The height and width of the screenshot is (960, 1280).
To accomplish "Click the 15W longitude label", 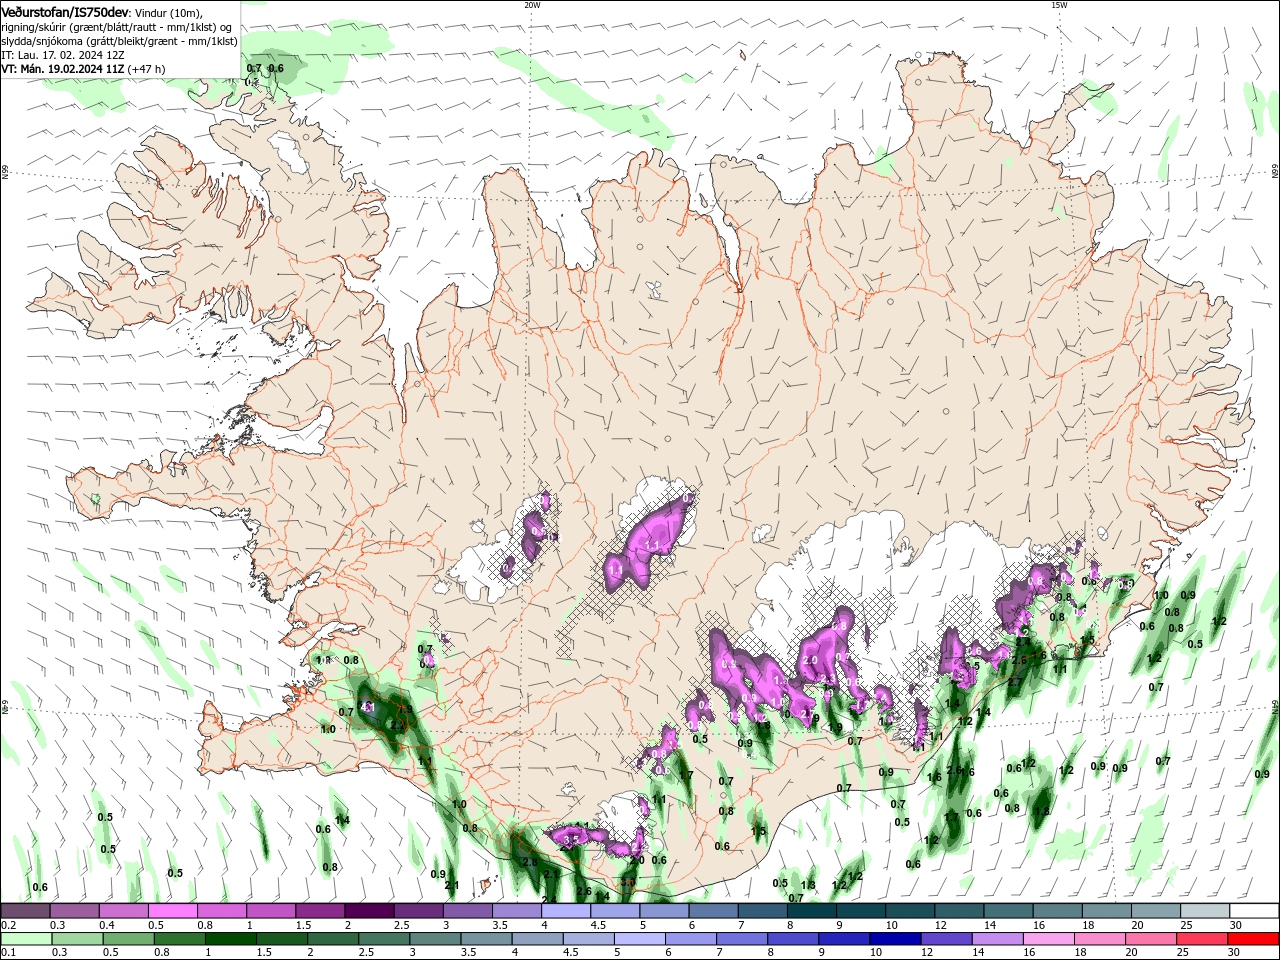I will (1059, 5).
